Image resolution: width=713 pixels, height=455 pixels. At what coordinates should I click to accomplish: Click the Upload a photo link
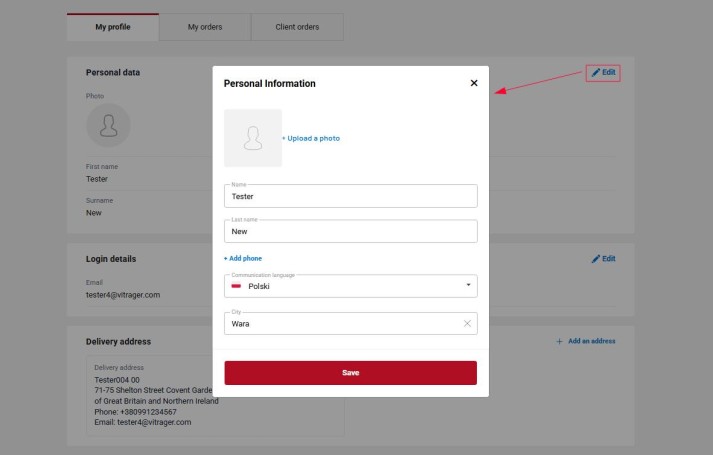(x=313, y=138)
